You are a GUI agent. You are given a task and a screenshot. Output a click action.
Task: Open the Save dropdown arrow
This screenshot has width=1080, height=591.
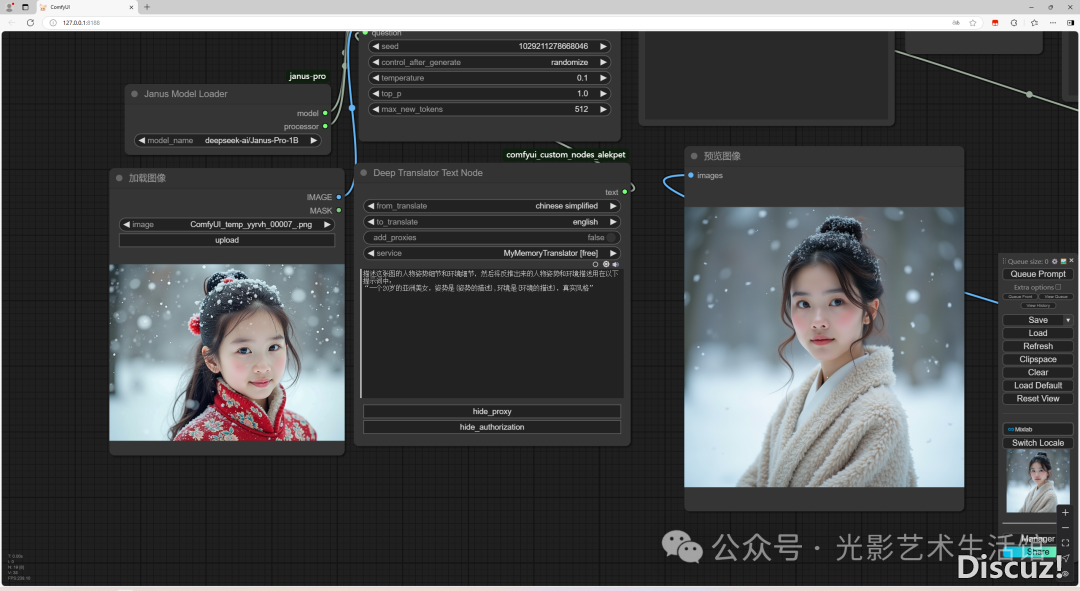pos(1068,320)
